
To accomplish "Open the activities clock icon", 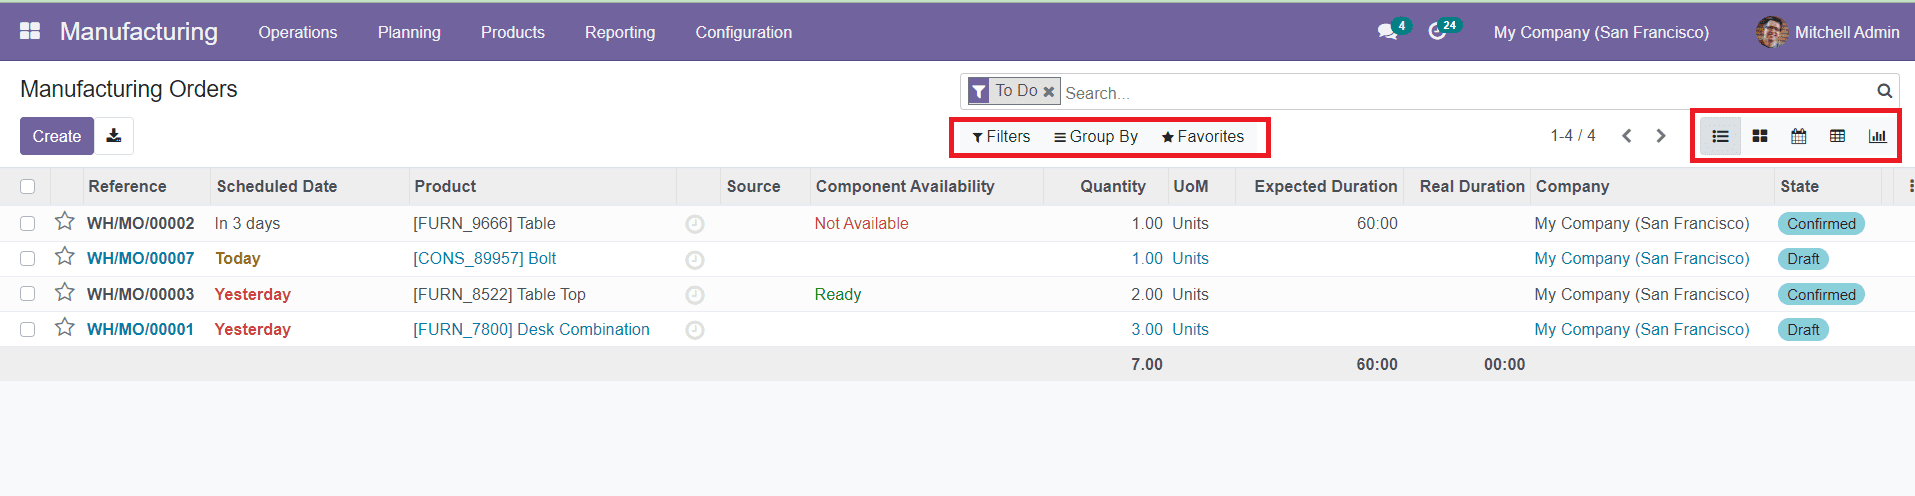I will [1437, 32].
